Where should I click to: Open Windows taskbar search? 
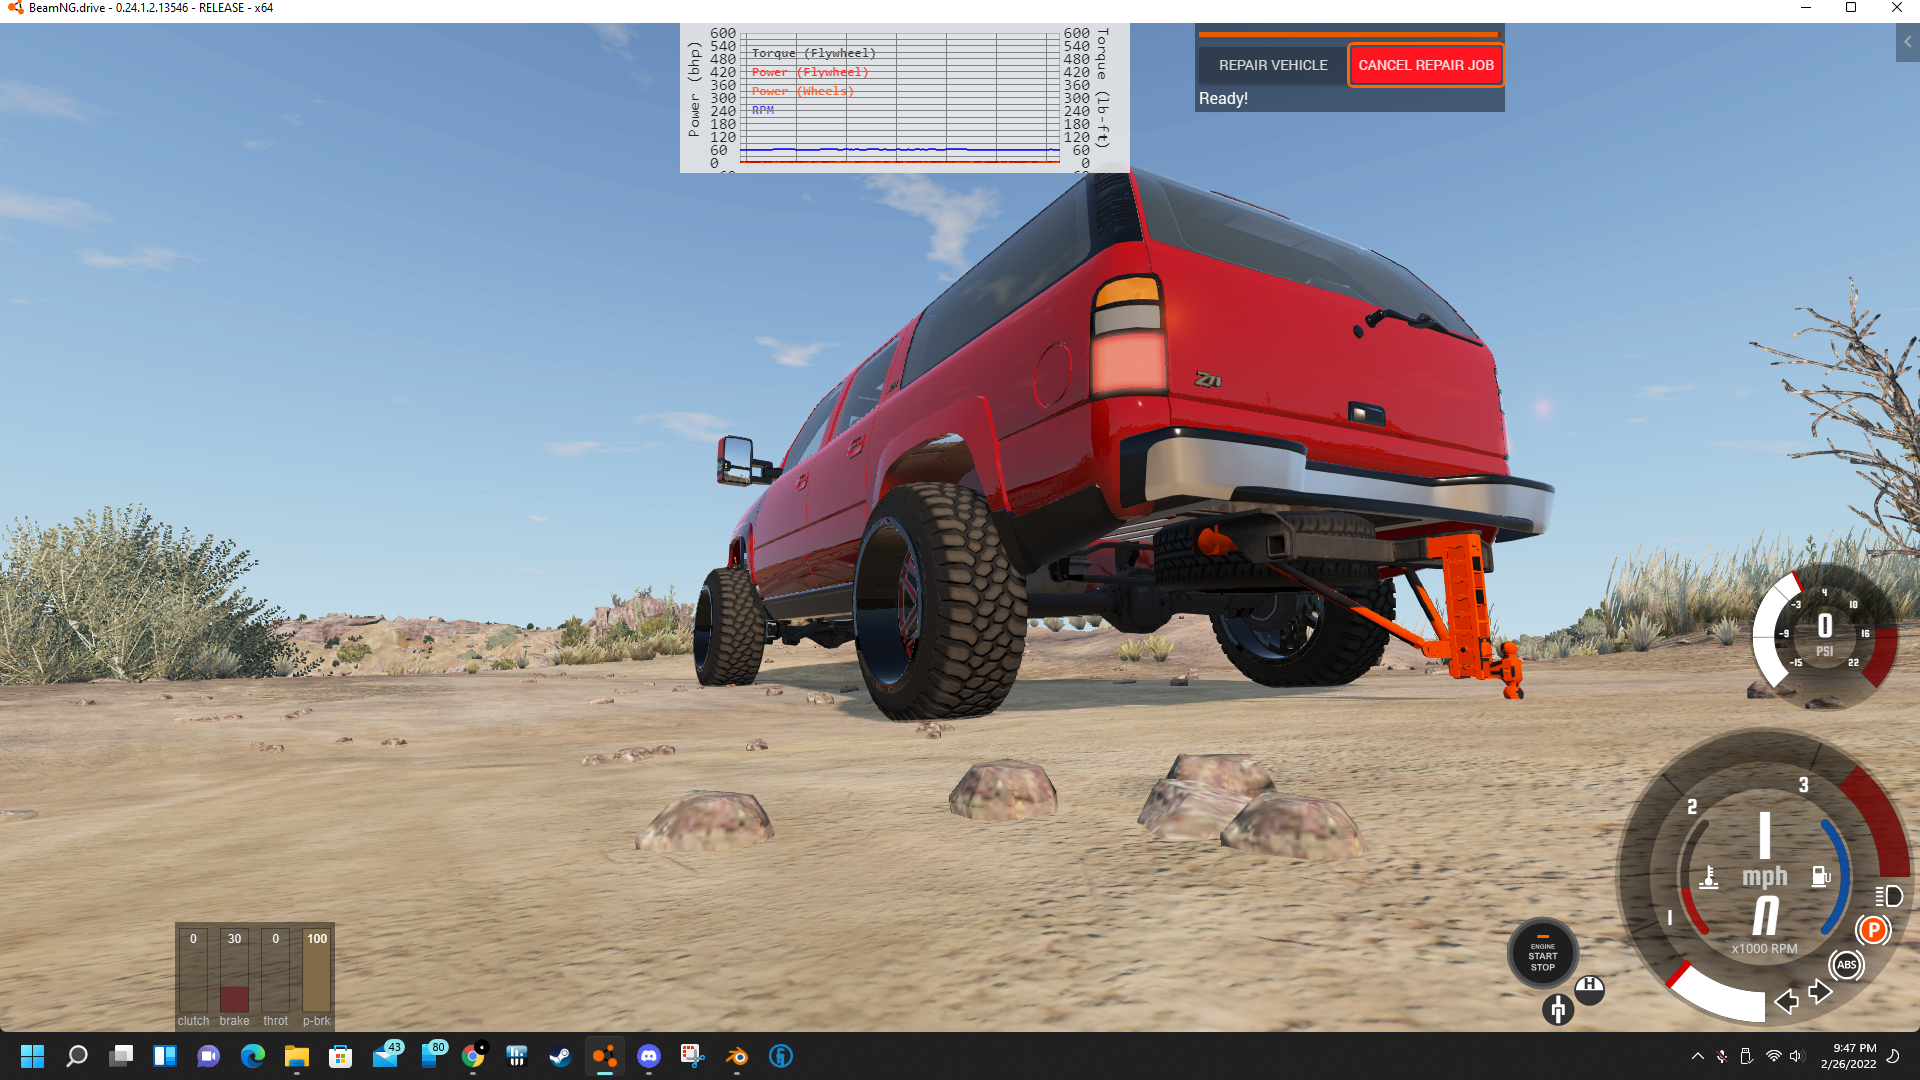(77, 1056)
